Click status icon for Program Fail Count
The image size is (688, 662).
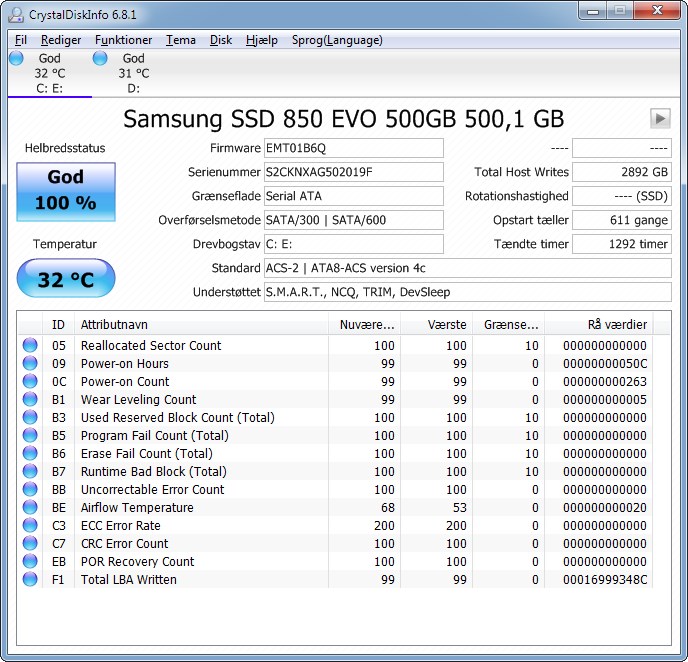30,435
